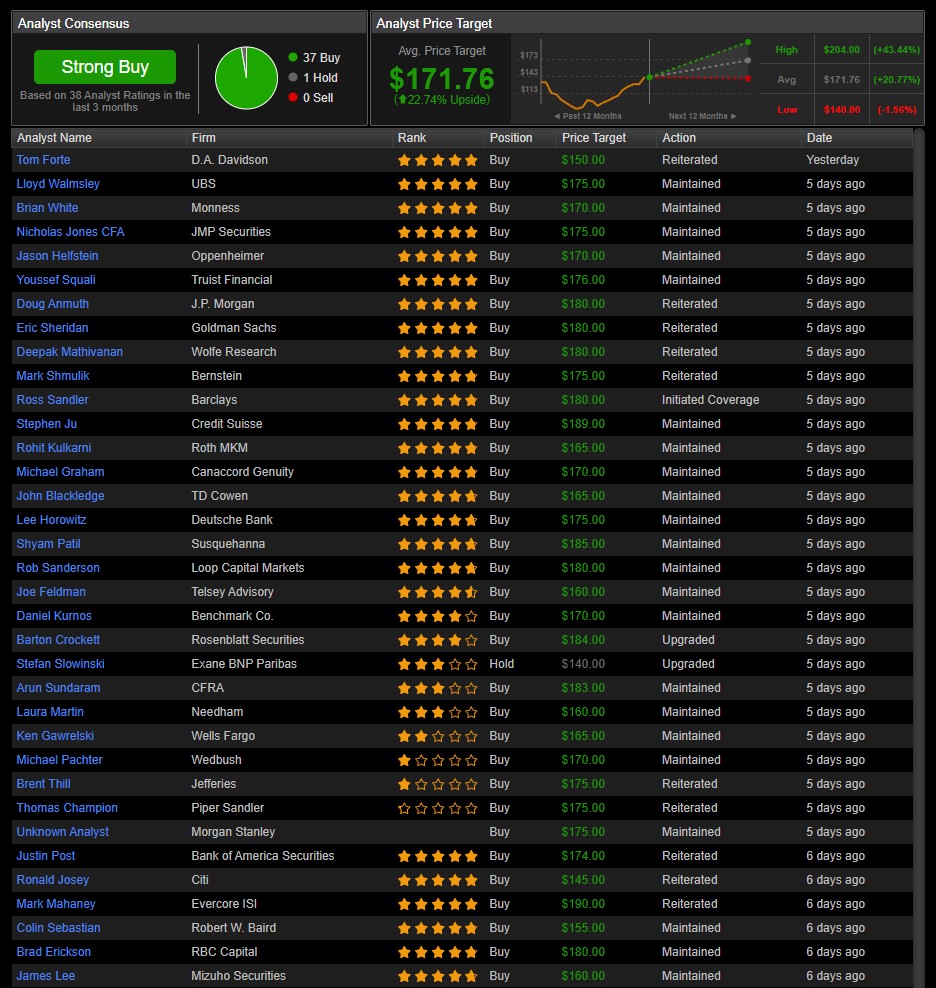Open Stephen Ju analyst link

pyautogui.click(x=47, y=423)
